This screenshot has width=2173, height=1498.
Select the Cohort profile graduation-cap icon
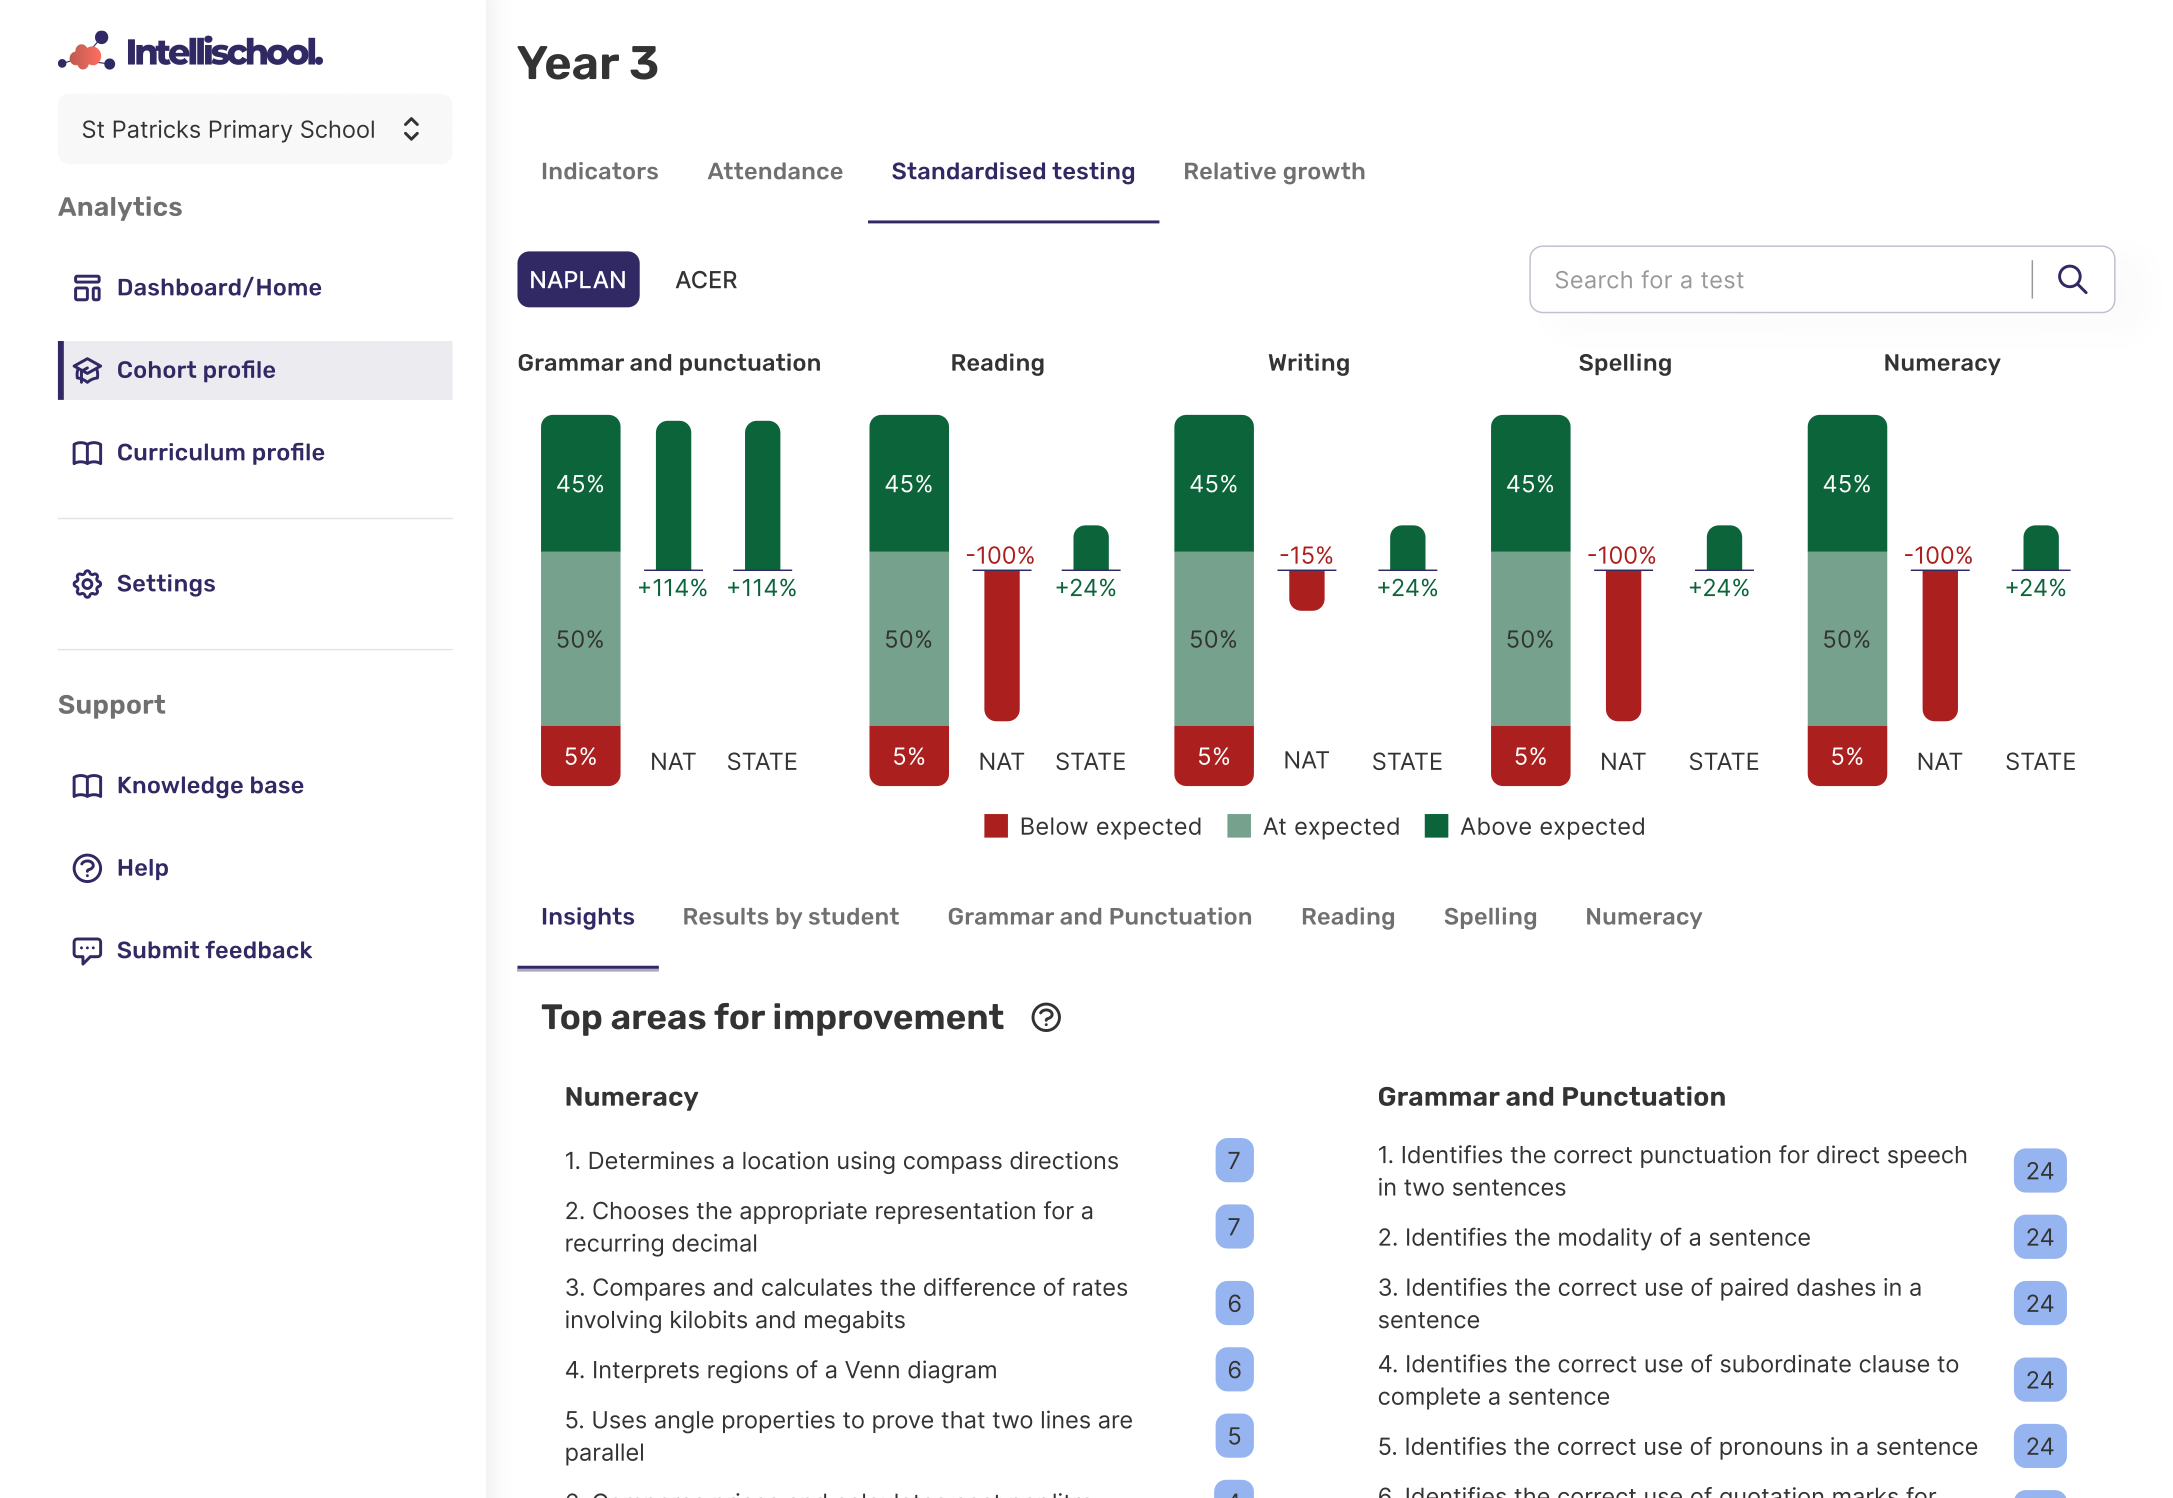pos(88,370)
